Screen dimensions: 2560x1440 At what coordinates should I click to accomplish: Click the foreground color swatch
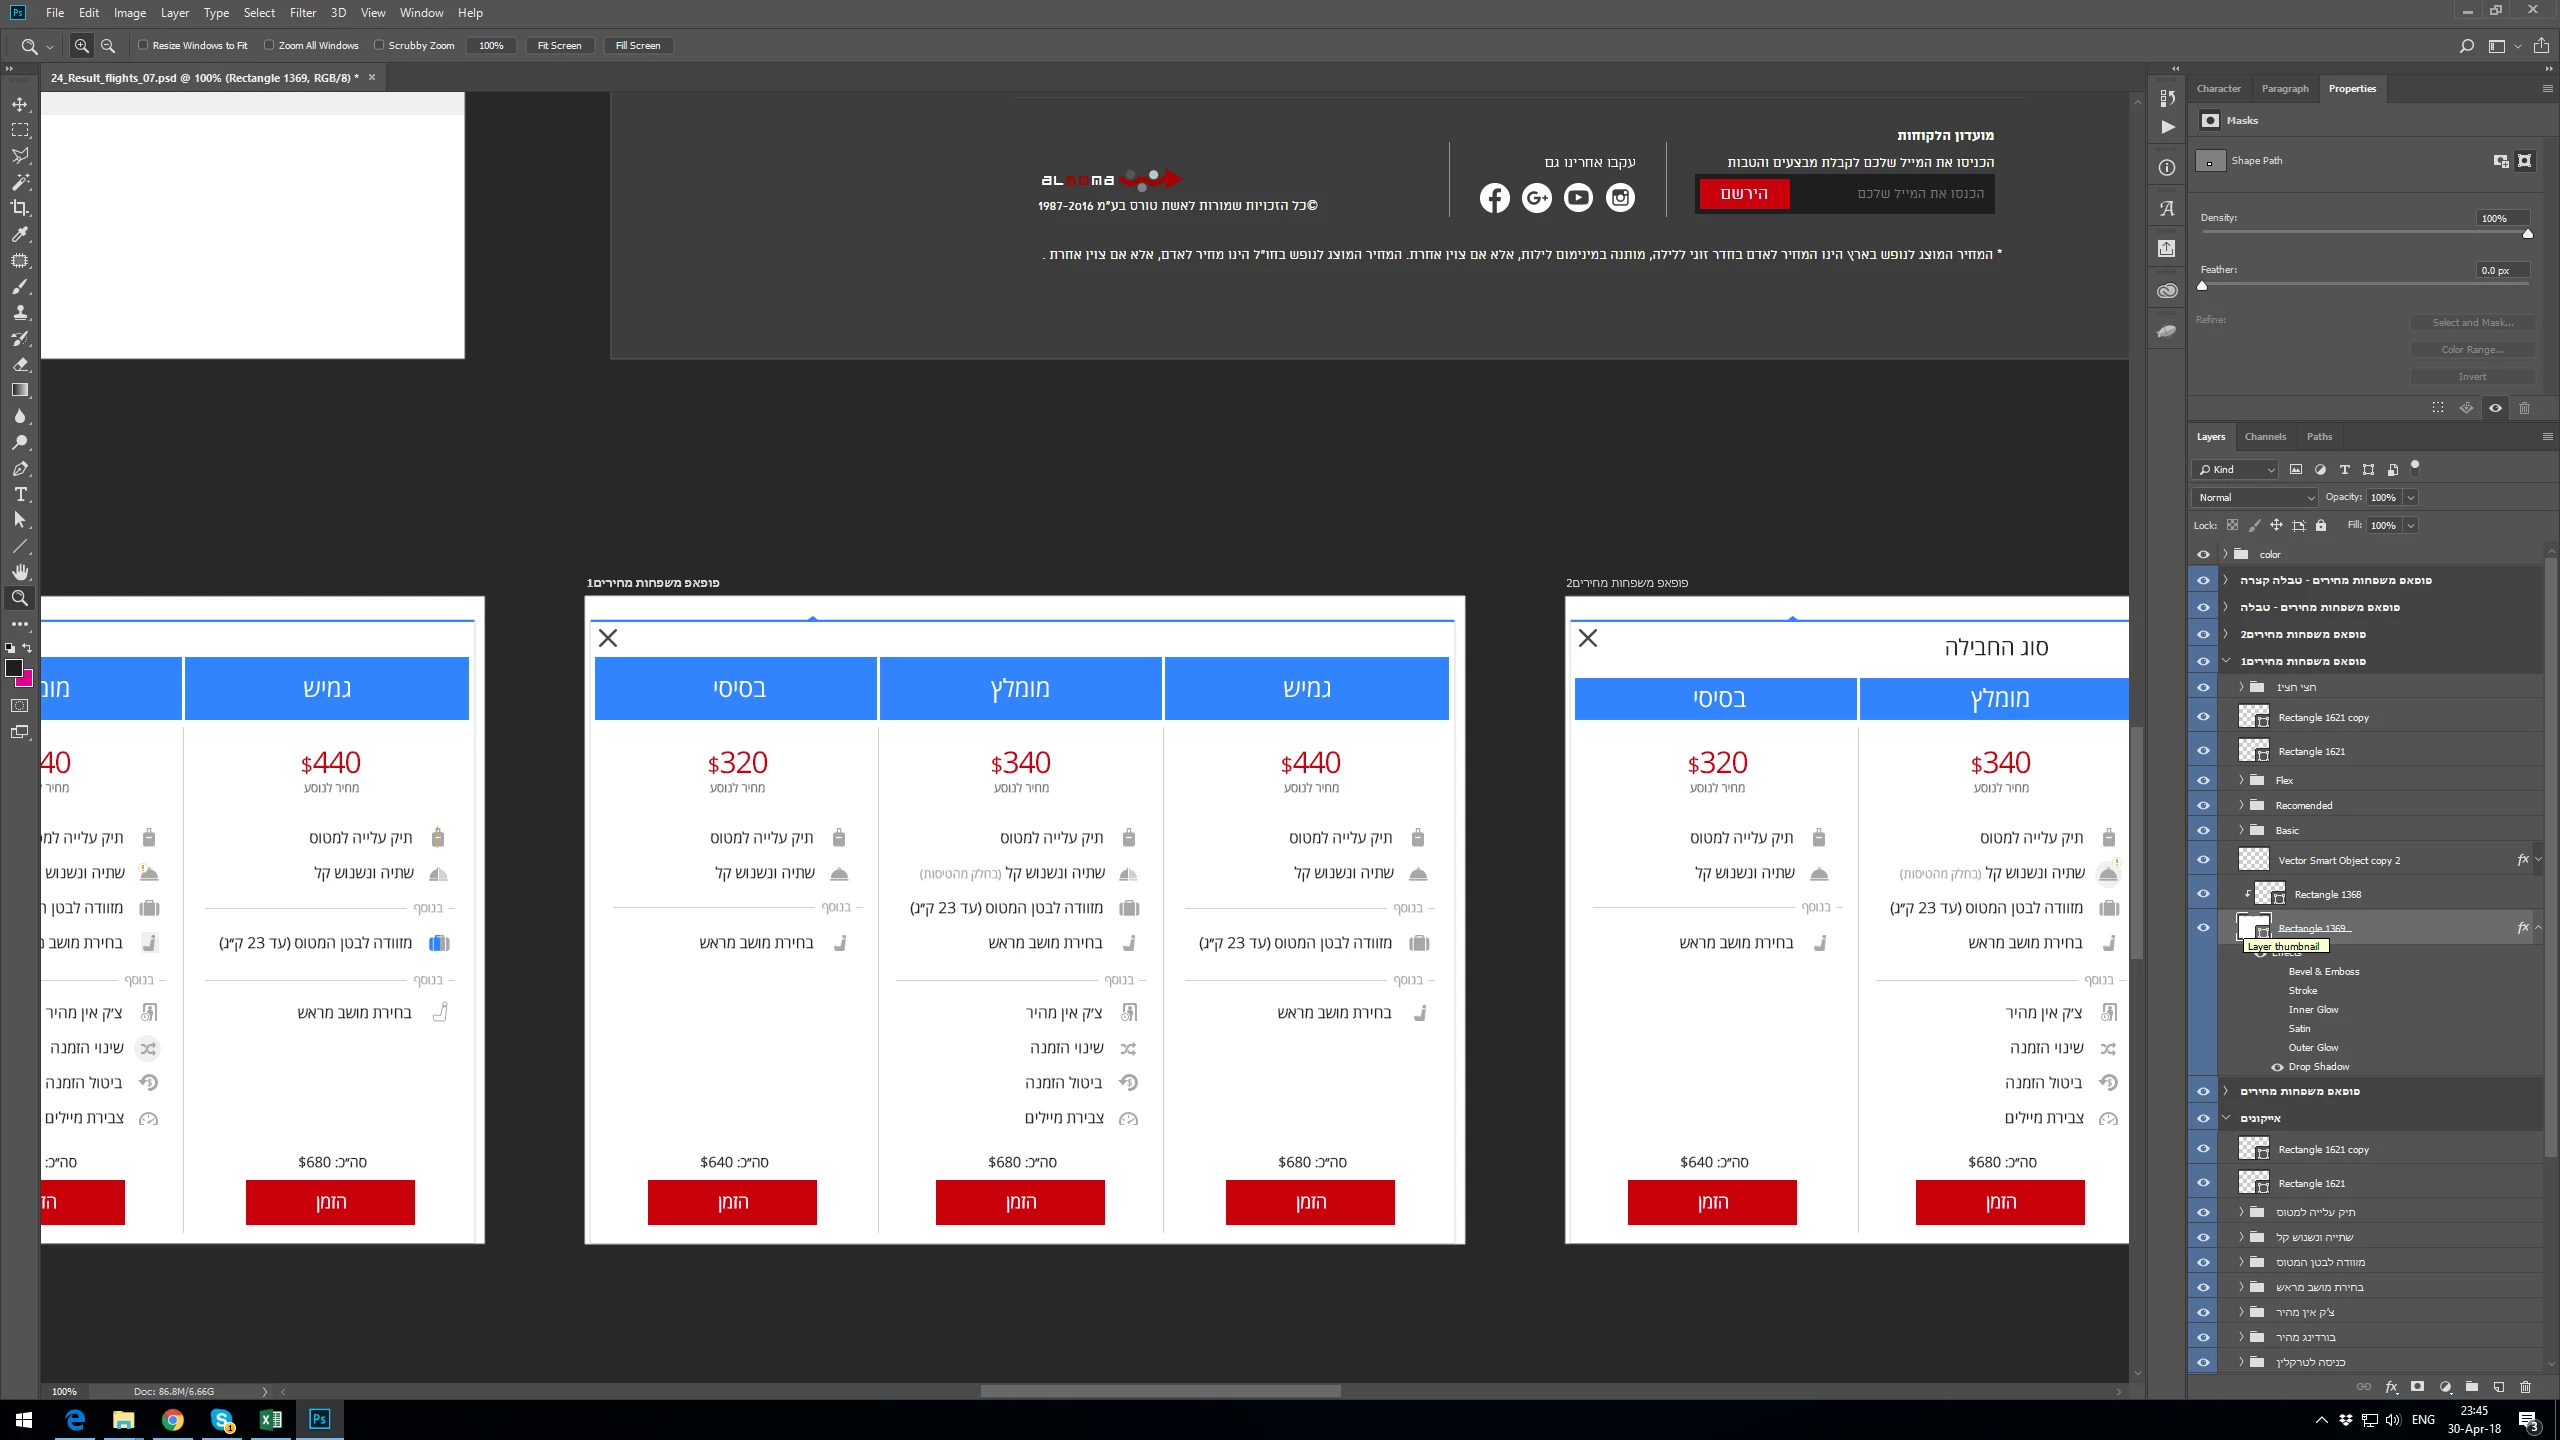pos(14,668)
